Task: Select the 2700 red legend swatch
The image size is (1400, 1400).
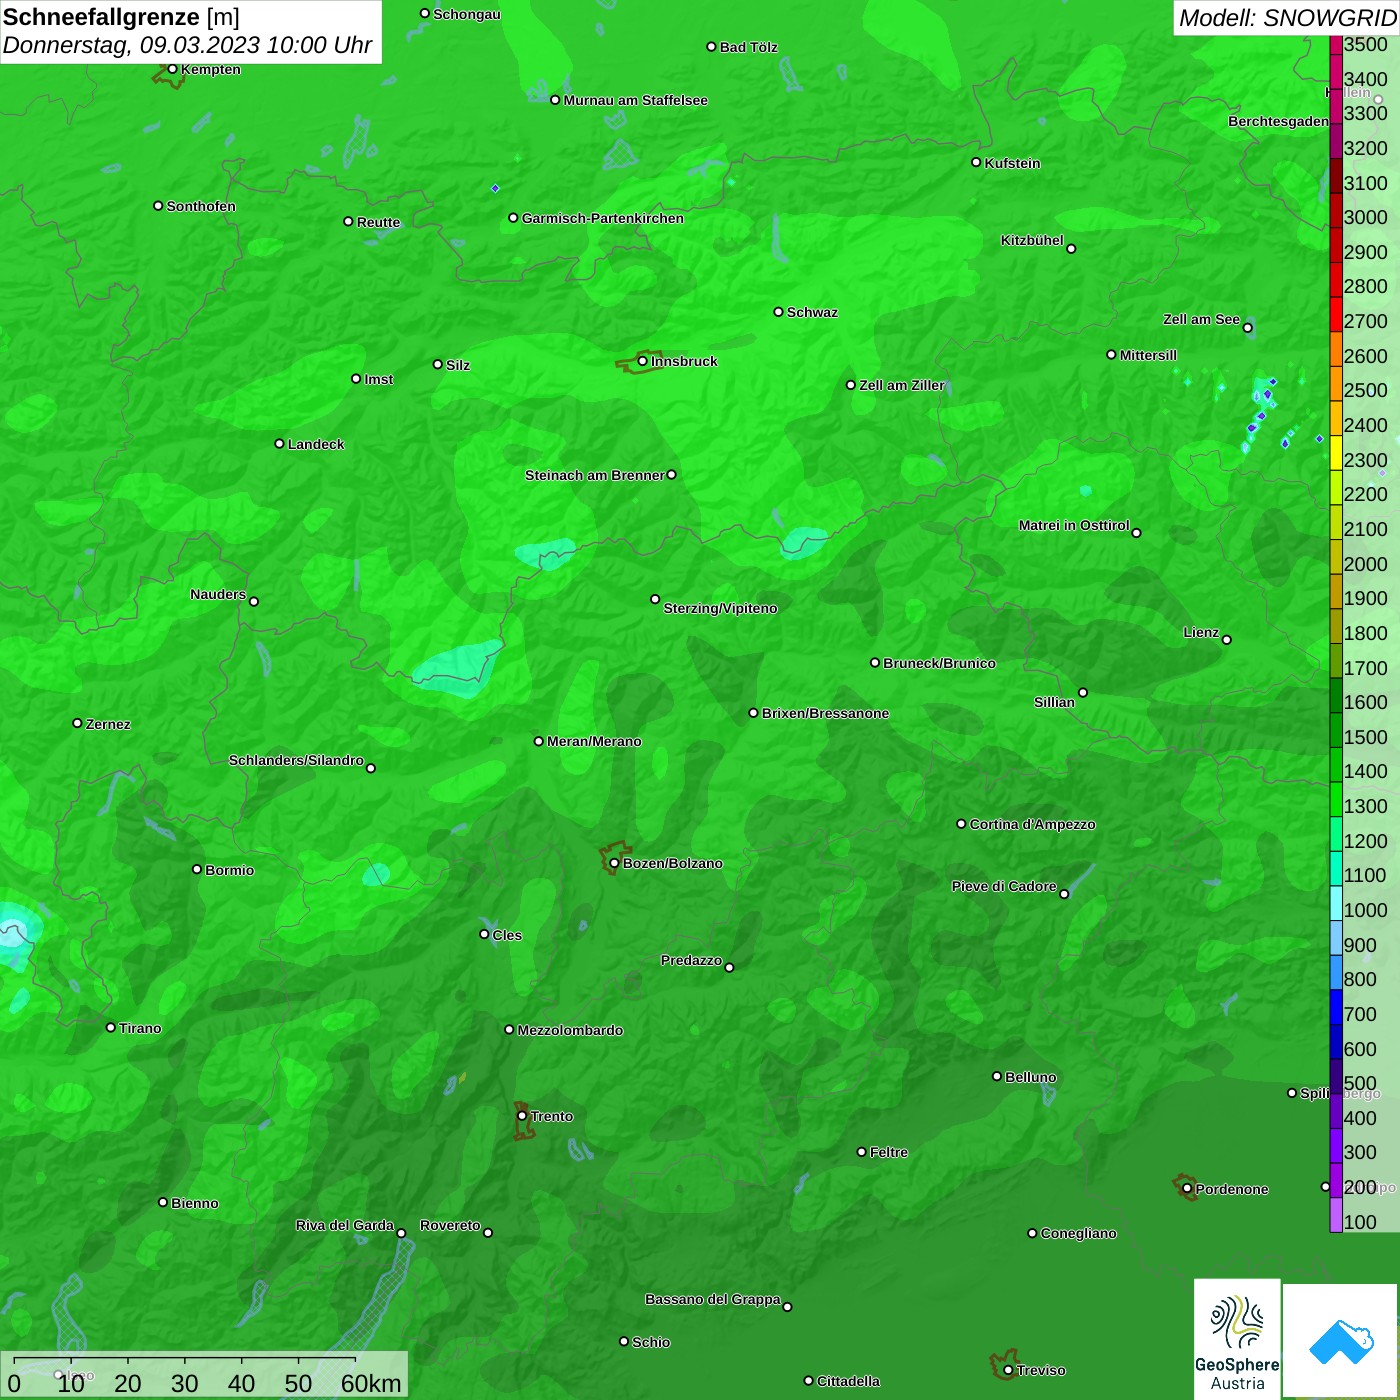Action: pos(1336,314)
